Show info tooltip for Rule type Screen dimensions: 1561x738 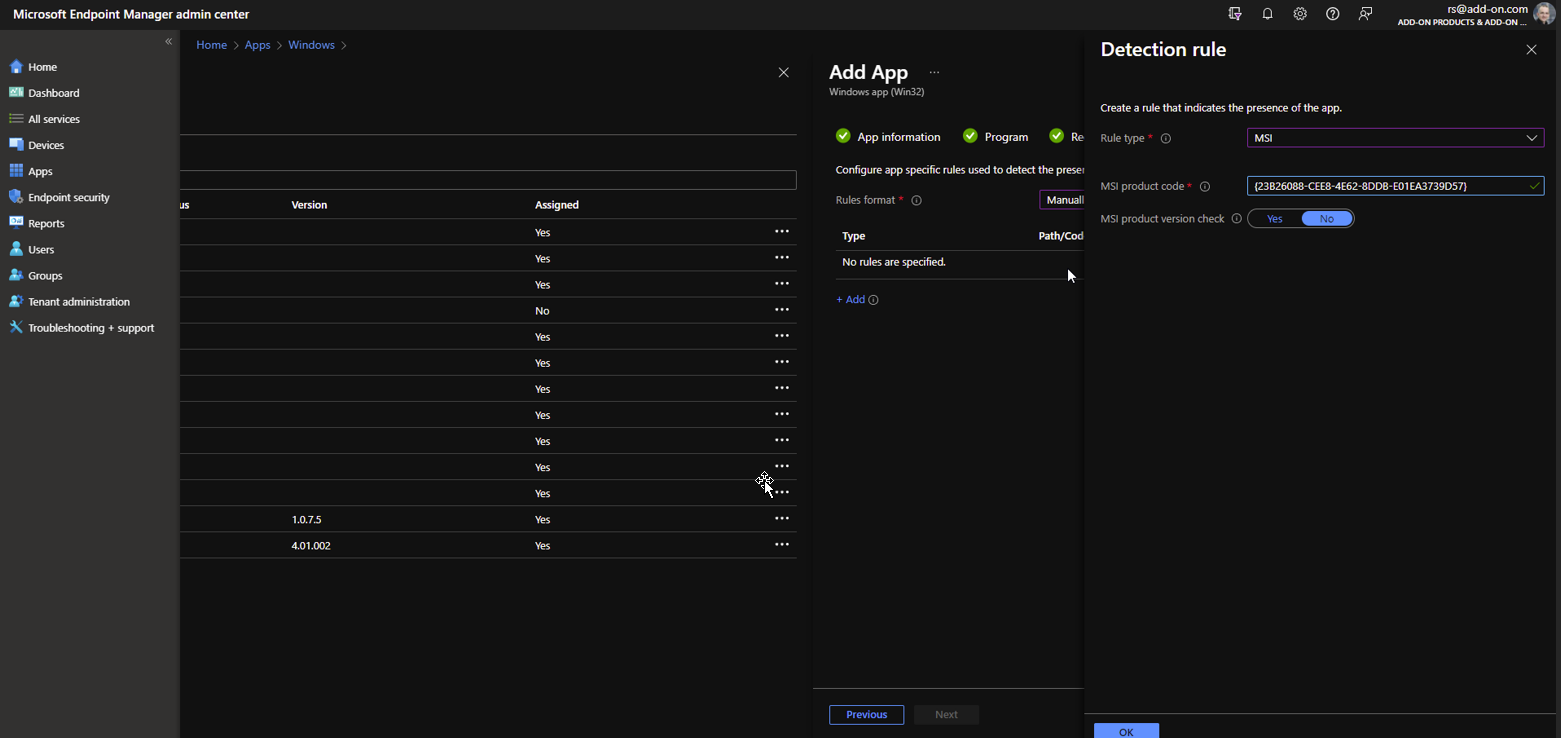click(x=1165, y=138)
